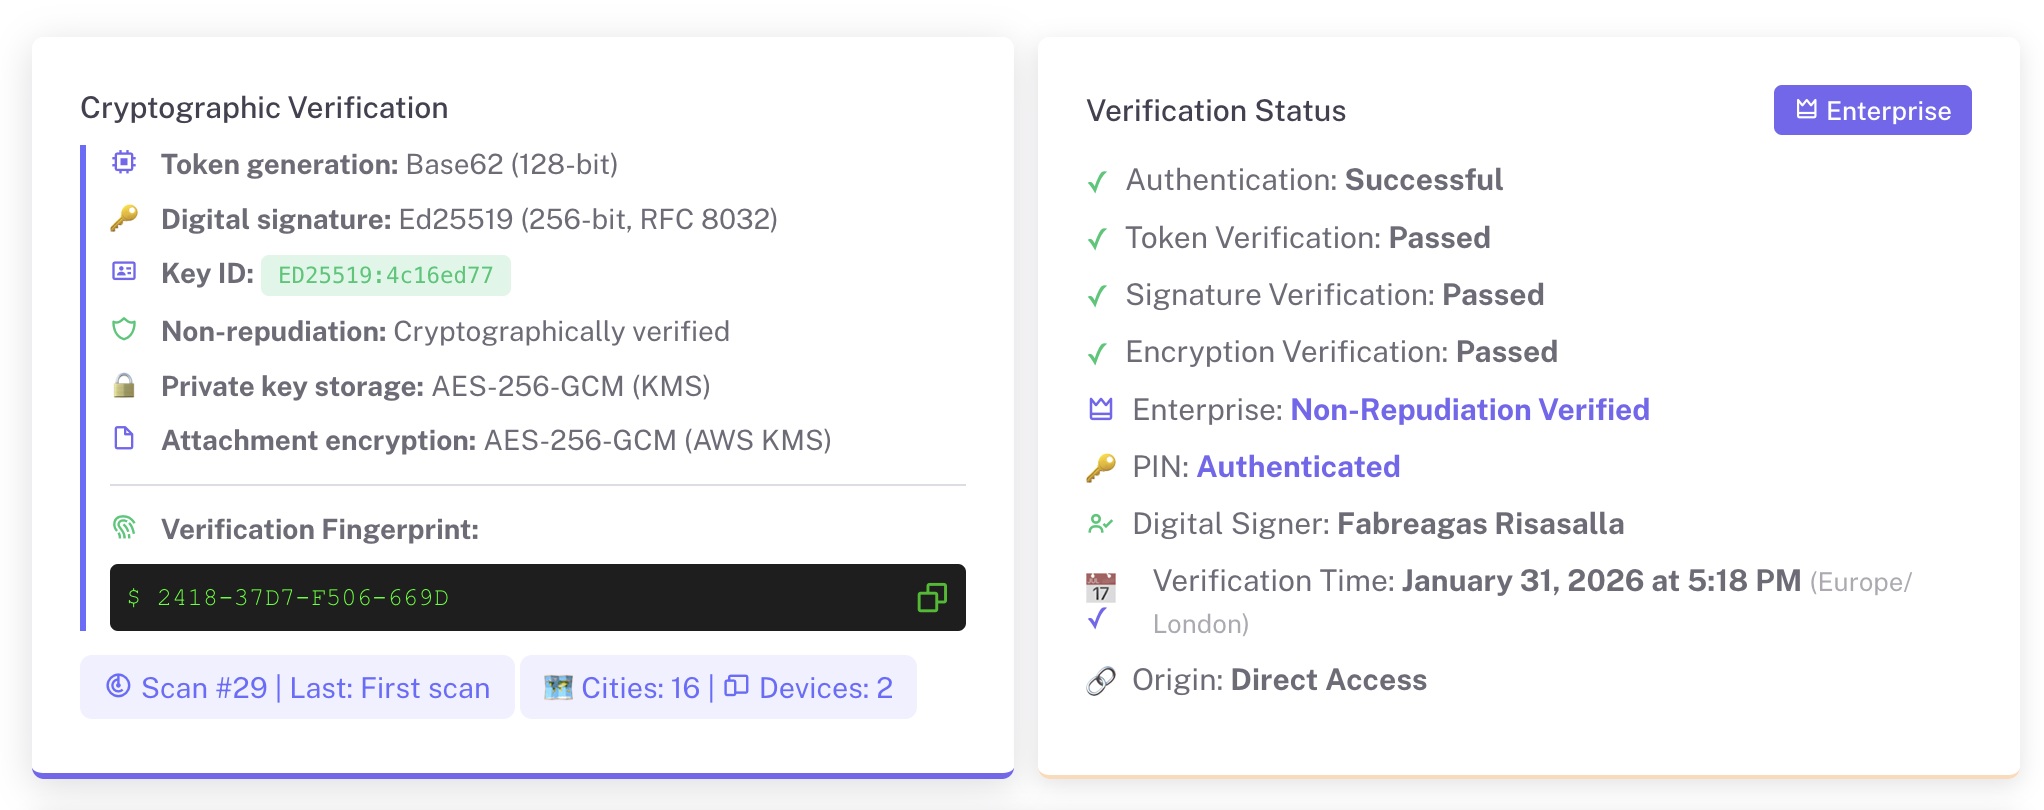Open the Non-Repudiation Verified link
2044x810 pixels.
click(1469, 410)
